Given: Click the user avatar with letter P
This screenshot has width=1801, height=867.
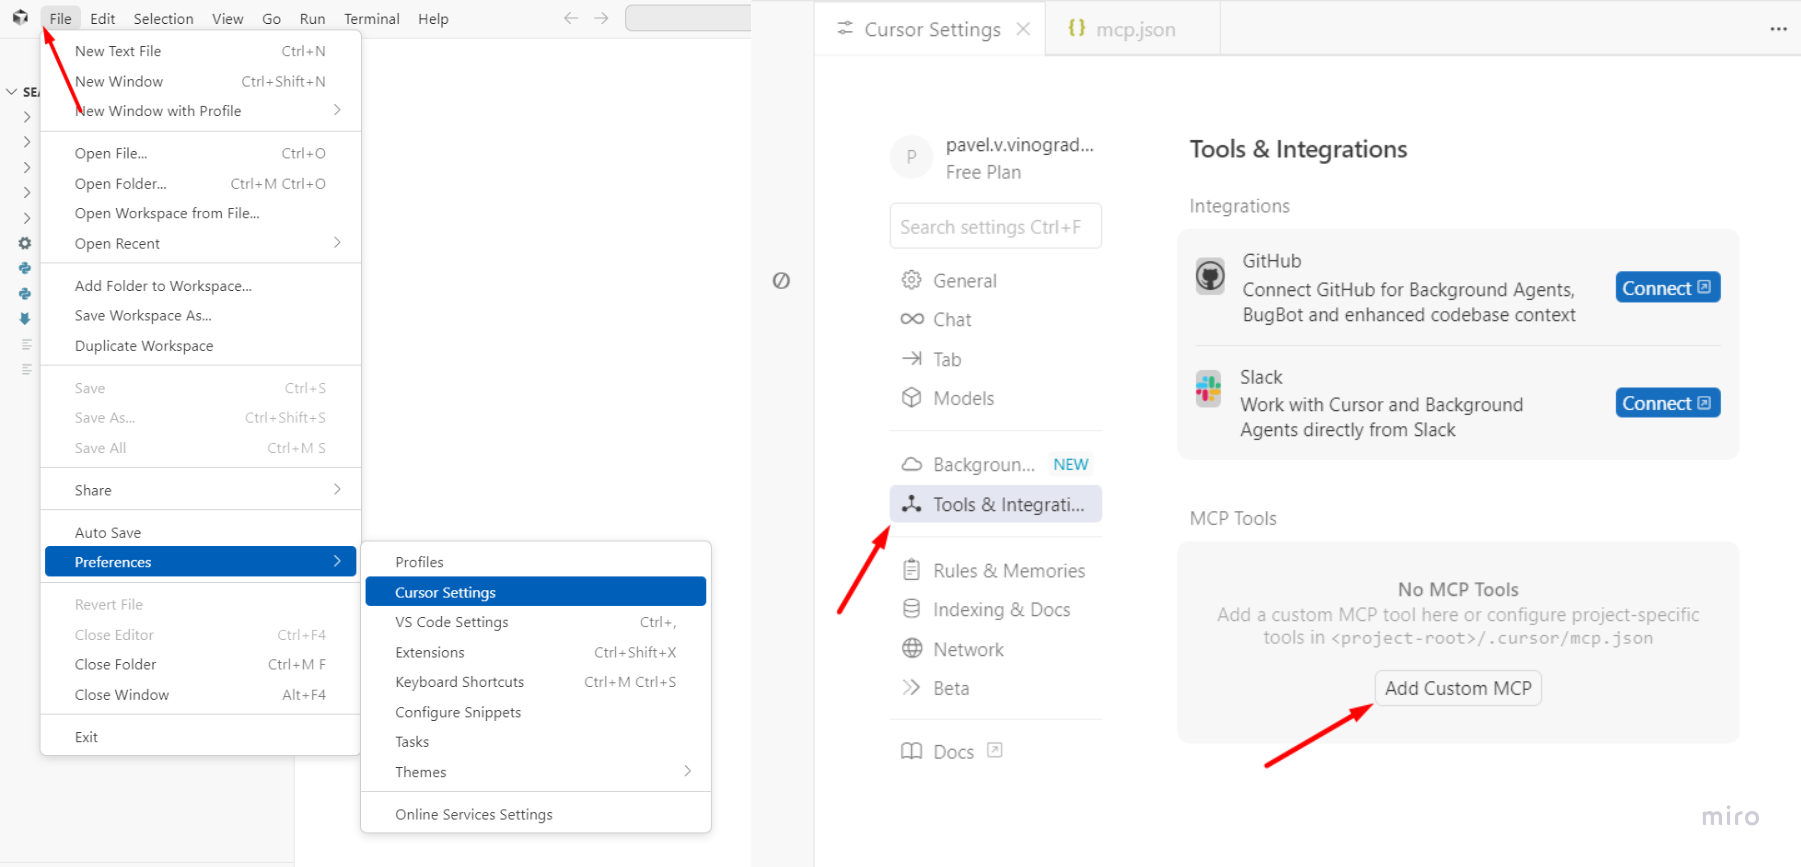Looking at the screenshot, I should point(911,157).
